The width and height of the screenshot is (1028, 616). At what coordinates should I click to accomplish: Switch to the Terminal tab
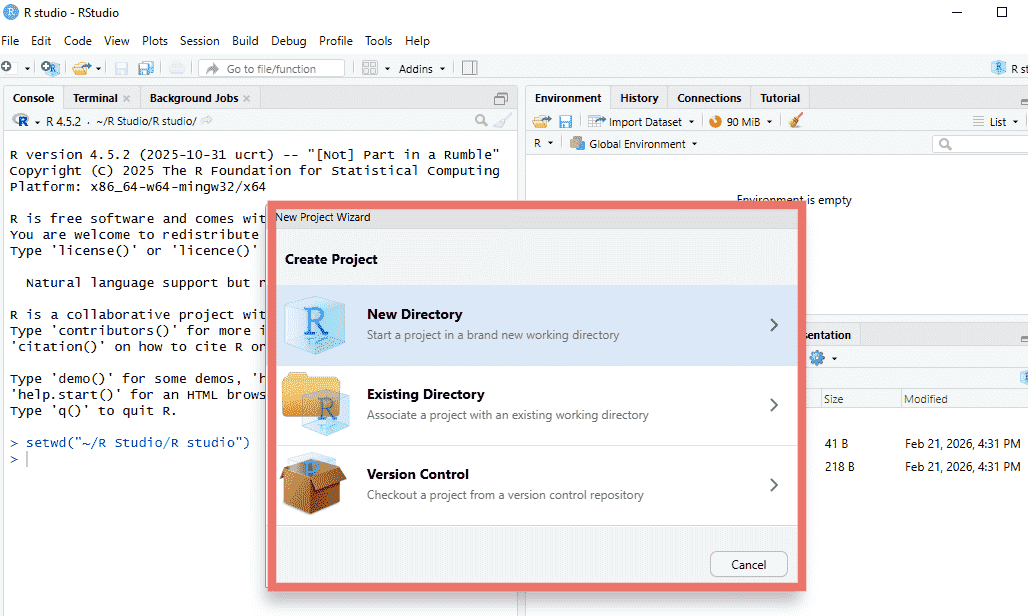coord(95,98)
